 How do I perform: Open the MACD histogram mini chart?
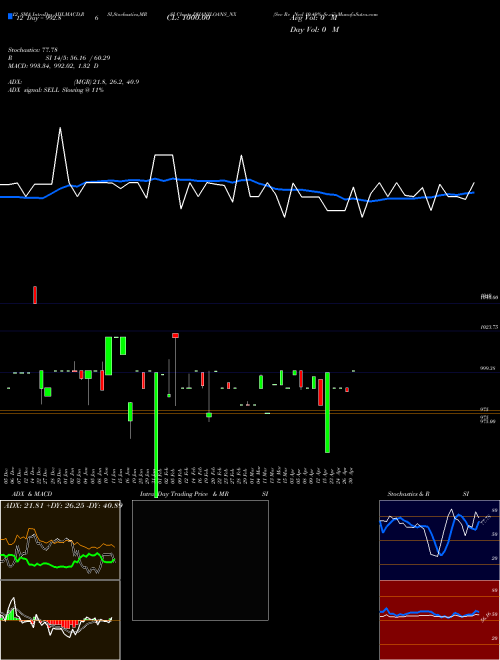[x=60, y=620]
